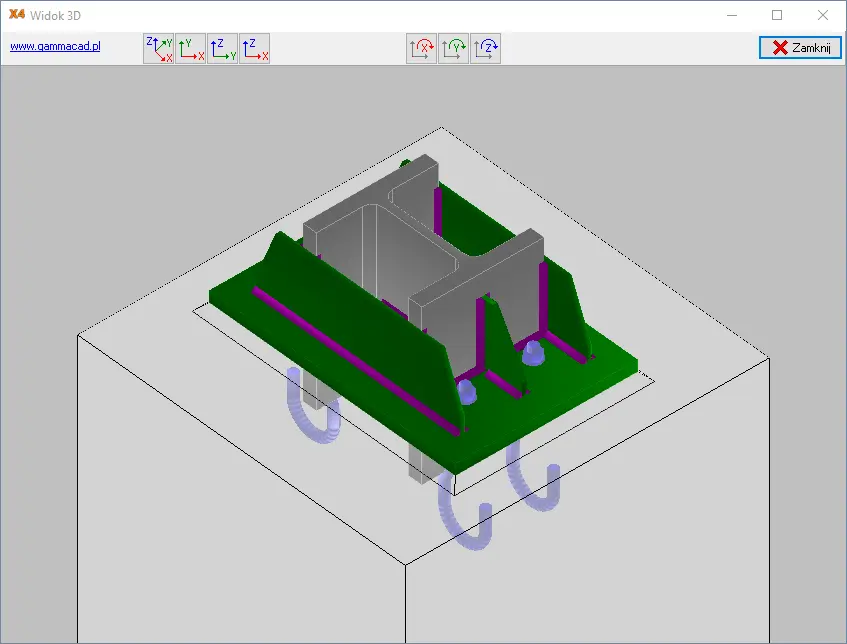This screenshot has width=847, height=644.
Task: Rotate the model around the Z axis
Action: (486, 48)
